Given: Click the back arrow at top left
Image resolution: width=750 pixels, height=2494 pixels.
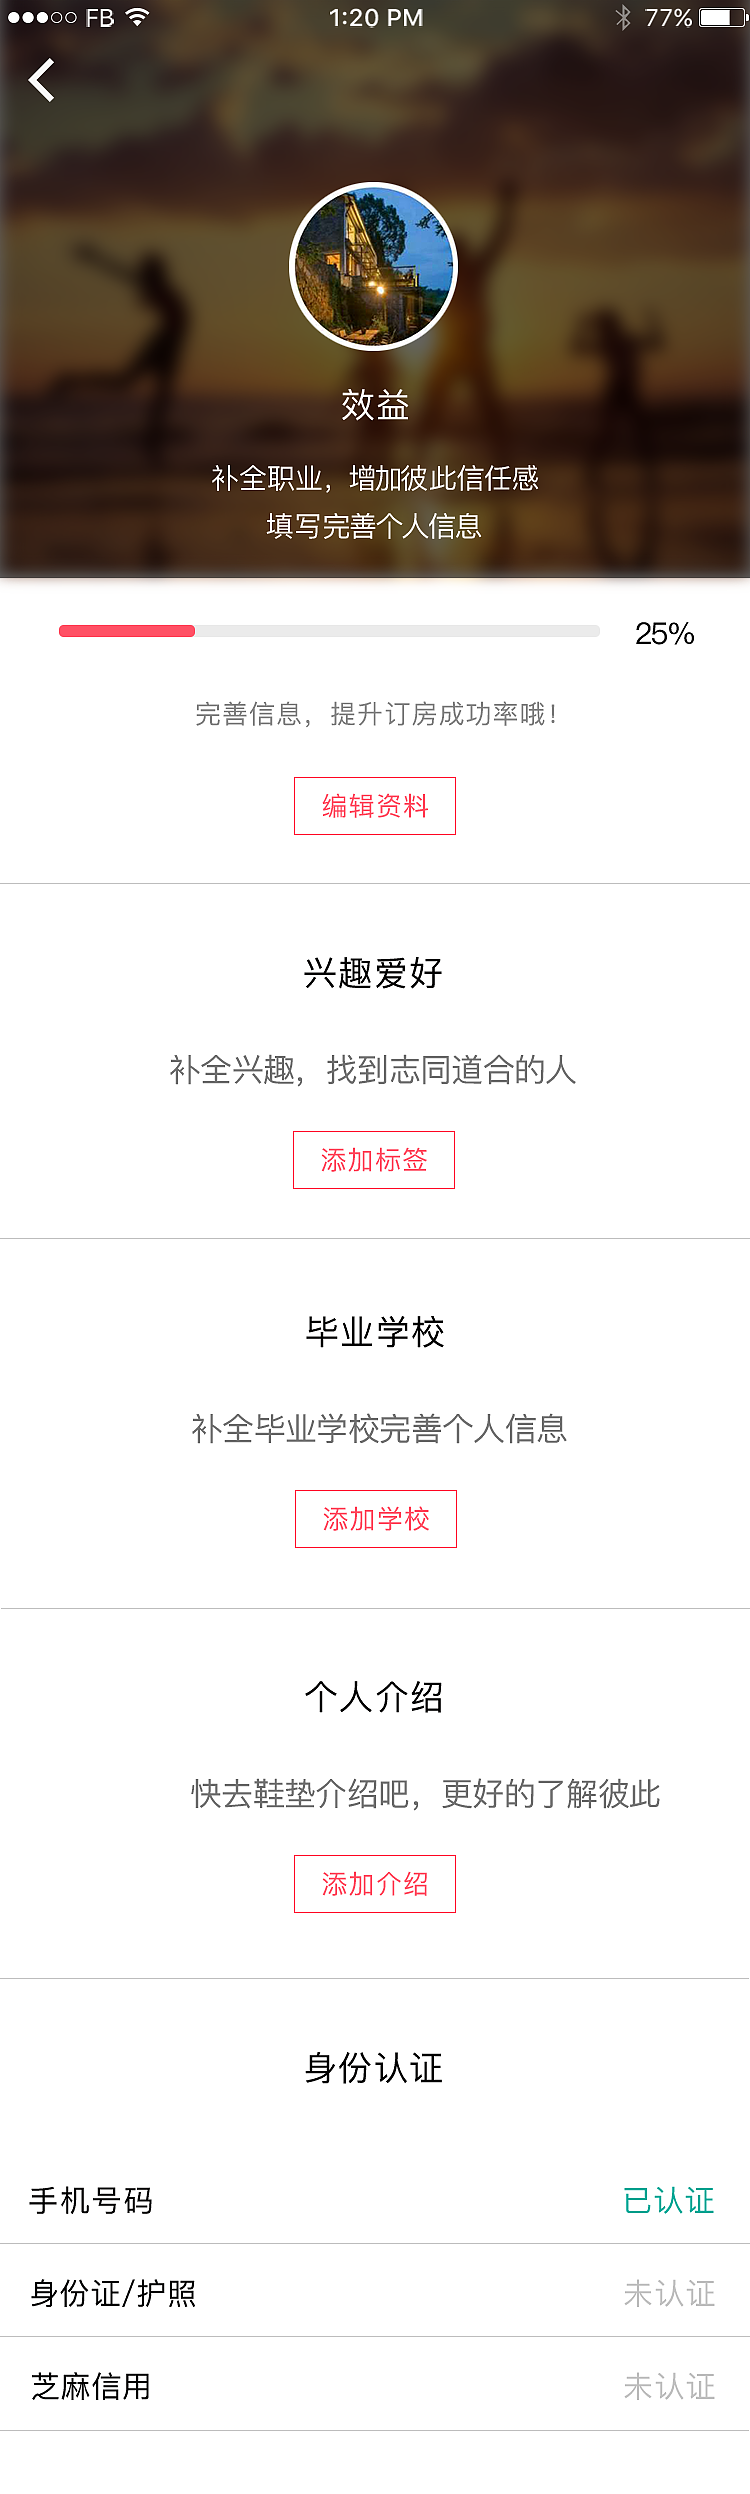Looking at the screenshot, I should (42, 79).
